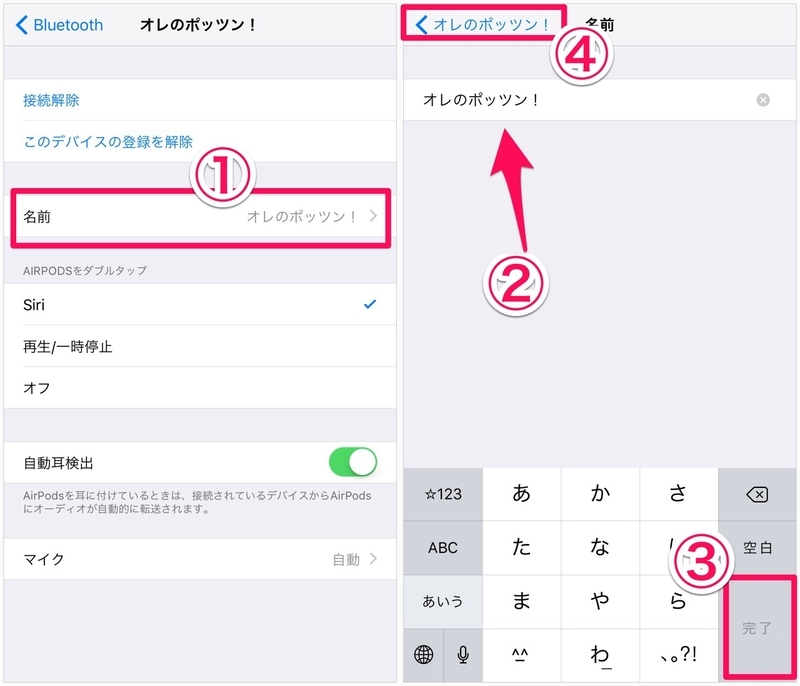This screenshot has height=686, width=800.
Task: Return to オレのポッツン！ settings page
Action: coord(483,24)
